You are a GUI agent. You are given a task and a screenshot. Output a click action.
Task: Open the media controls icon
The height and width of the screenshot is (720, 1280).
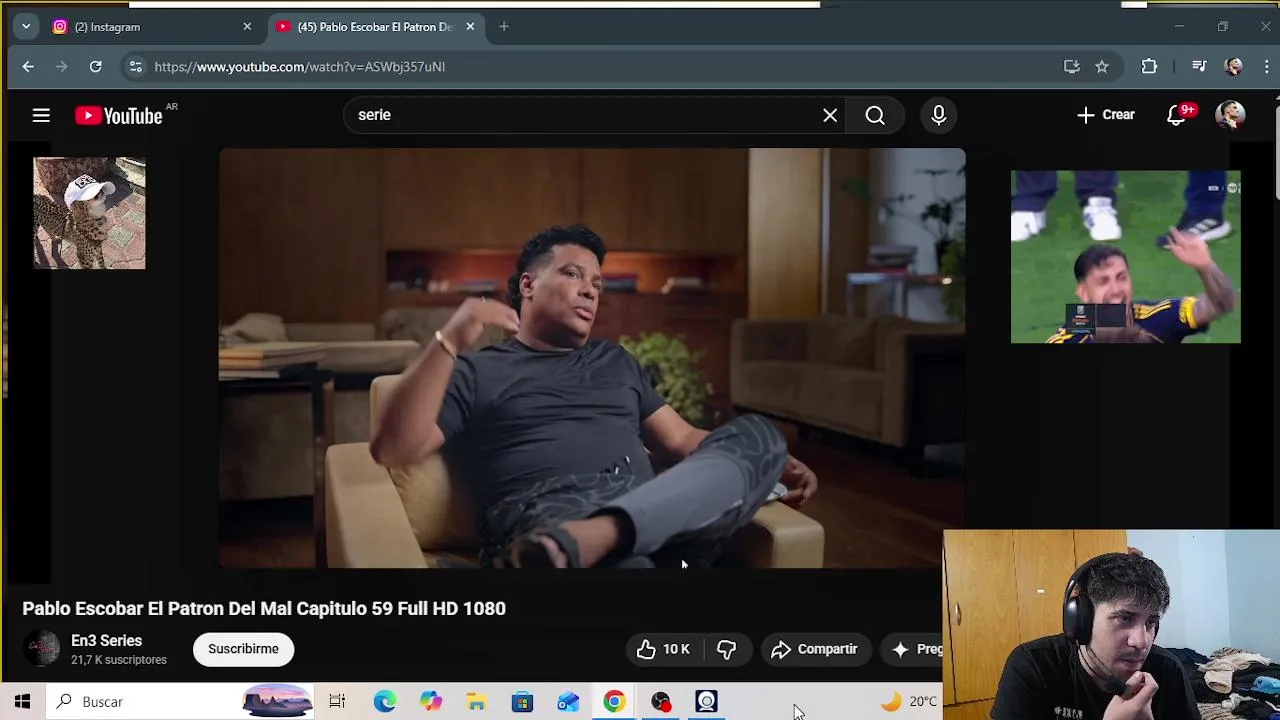1199,67
